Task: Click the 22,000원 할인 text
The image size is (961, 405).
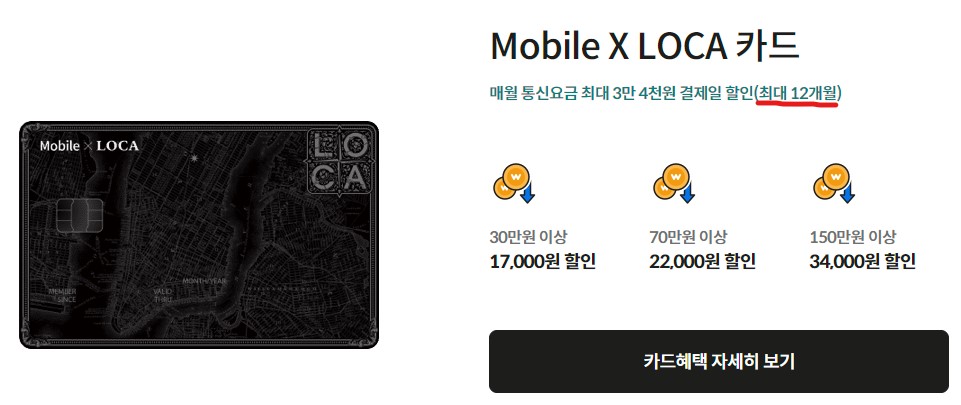Action: click(x=702, y=262)
